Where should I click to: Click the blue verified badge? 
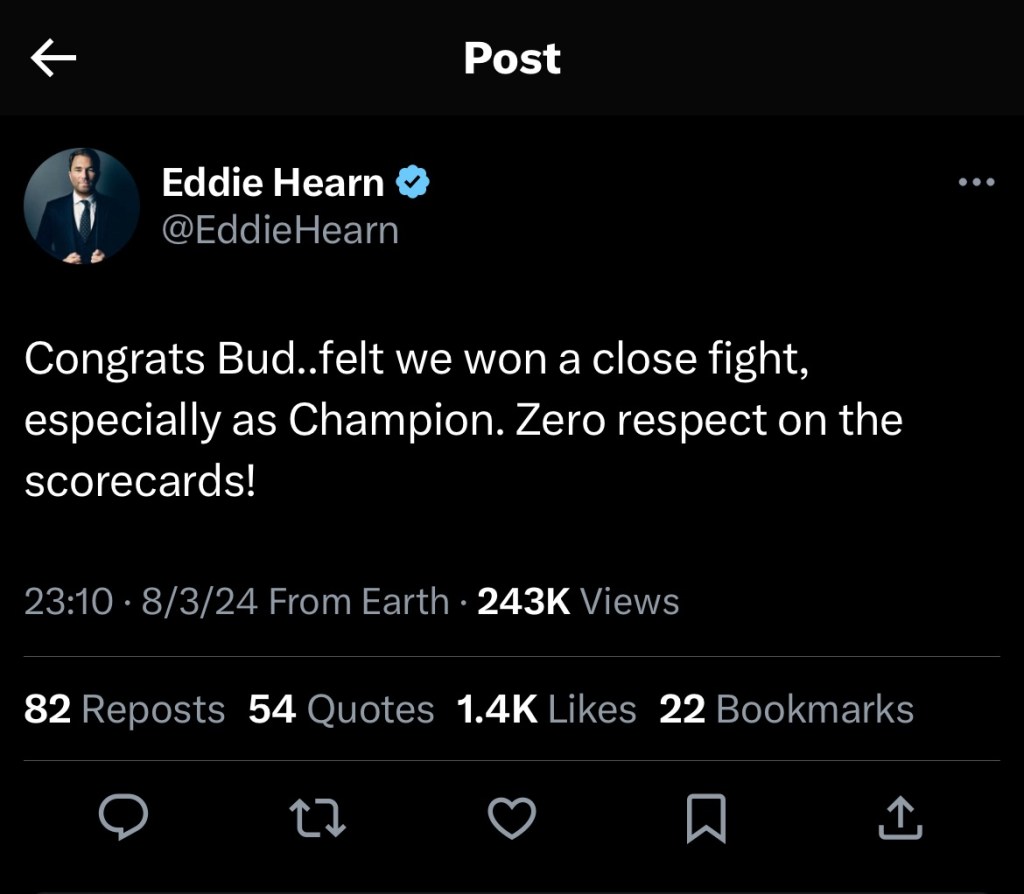414,183
